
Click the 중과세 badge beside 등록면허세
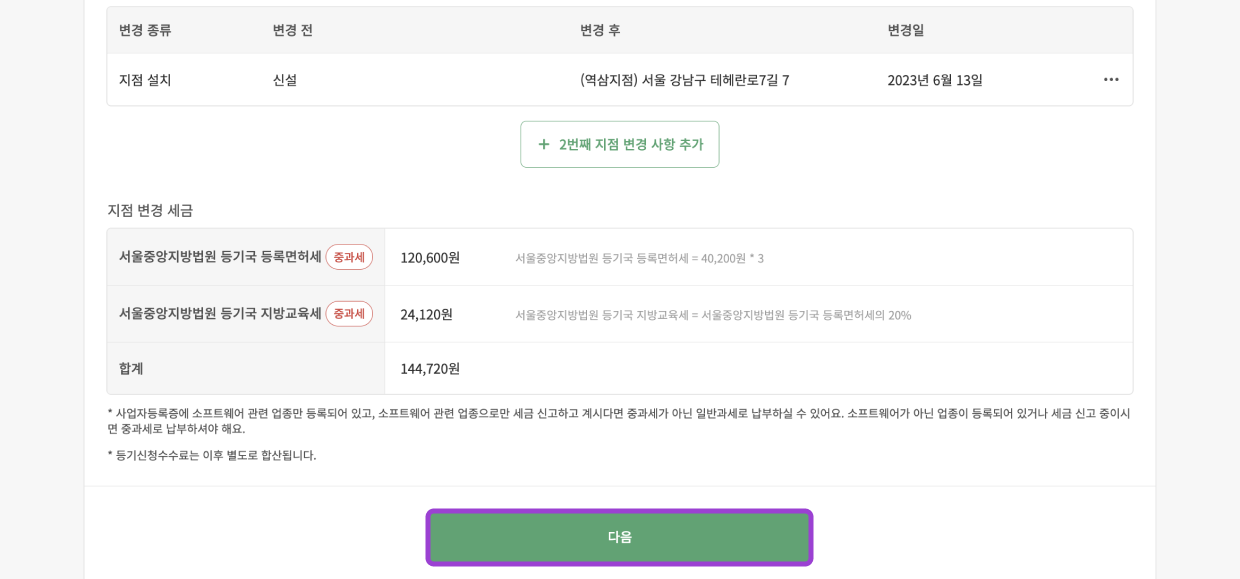[349, 257]
